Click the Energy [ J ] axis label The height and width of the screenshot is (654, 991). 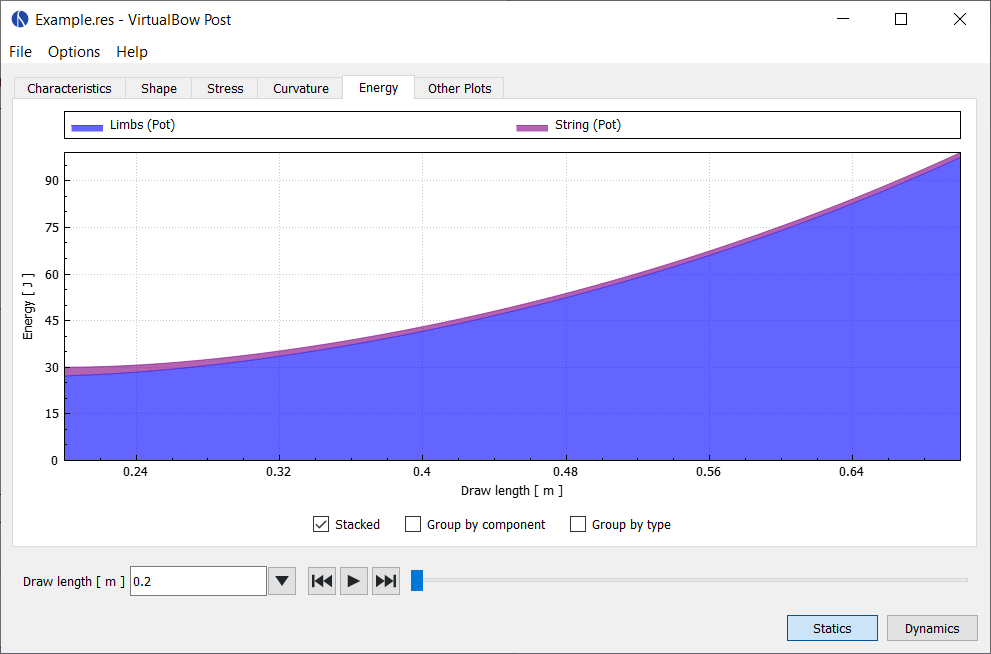(28, 306)
